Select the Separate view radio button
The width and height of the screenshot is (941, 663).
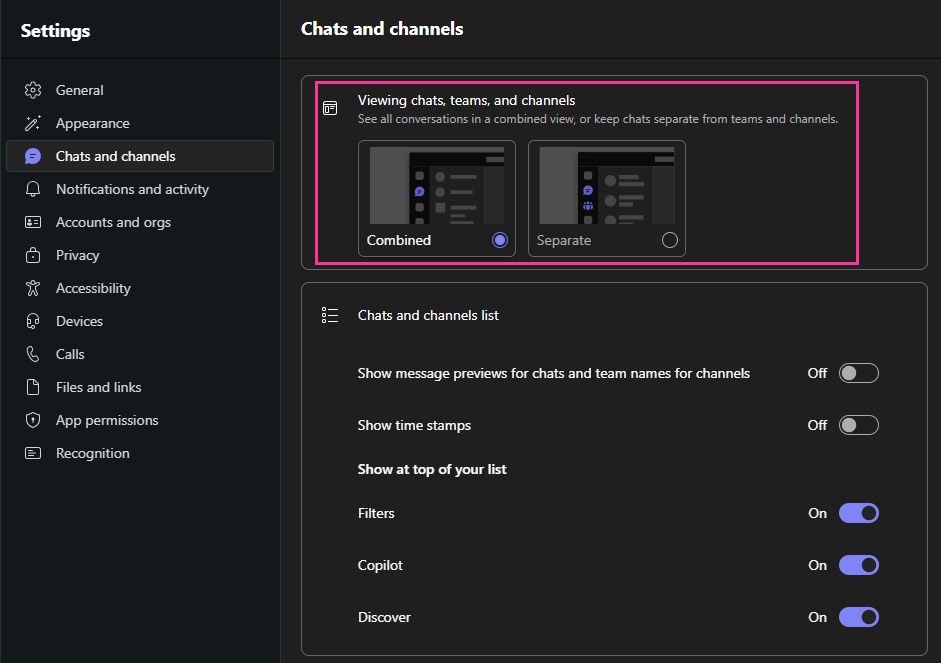670,240
